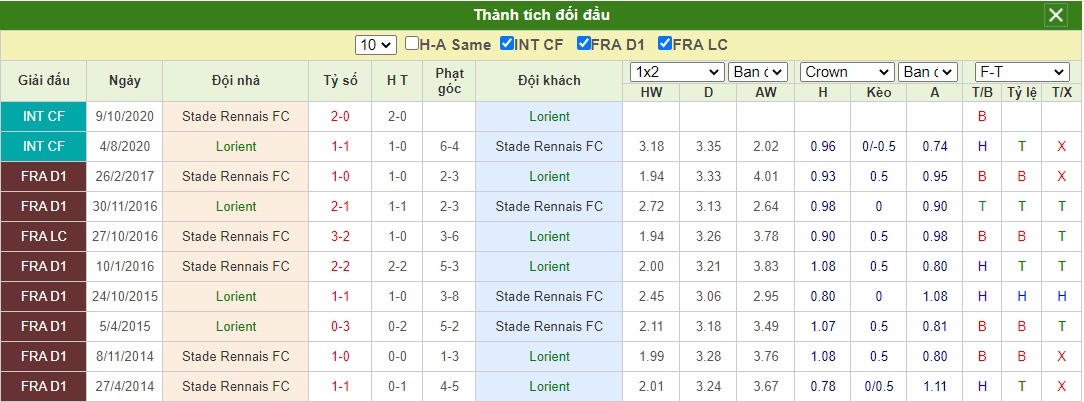
Task: Open the match count dropdown showing 10
Action: pyautogui.click(x=376, y=45)
